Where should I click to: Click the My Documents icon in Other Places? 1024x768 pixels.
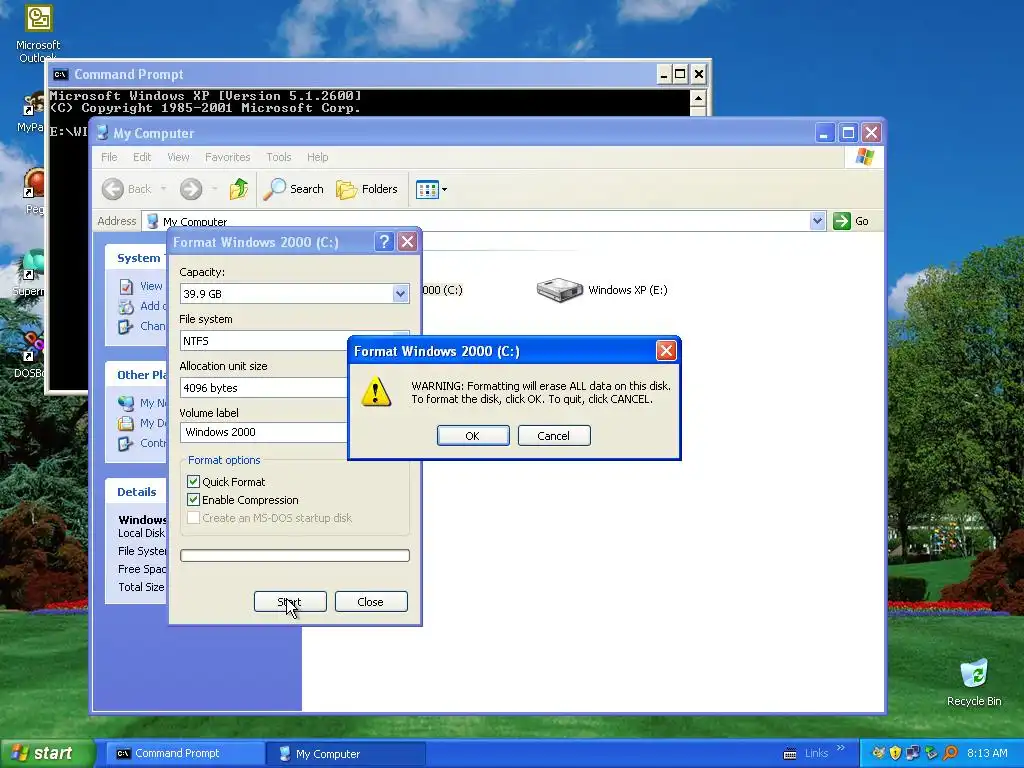click(126, 423)
